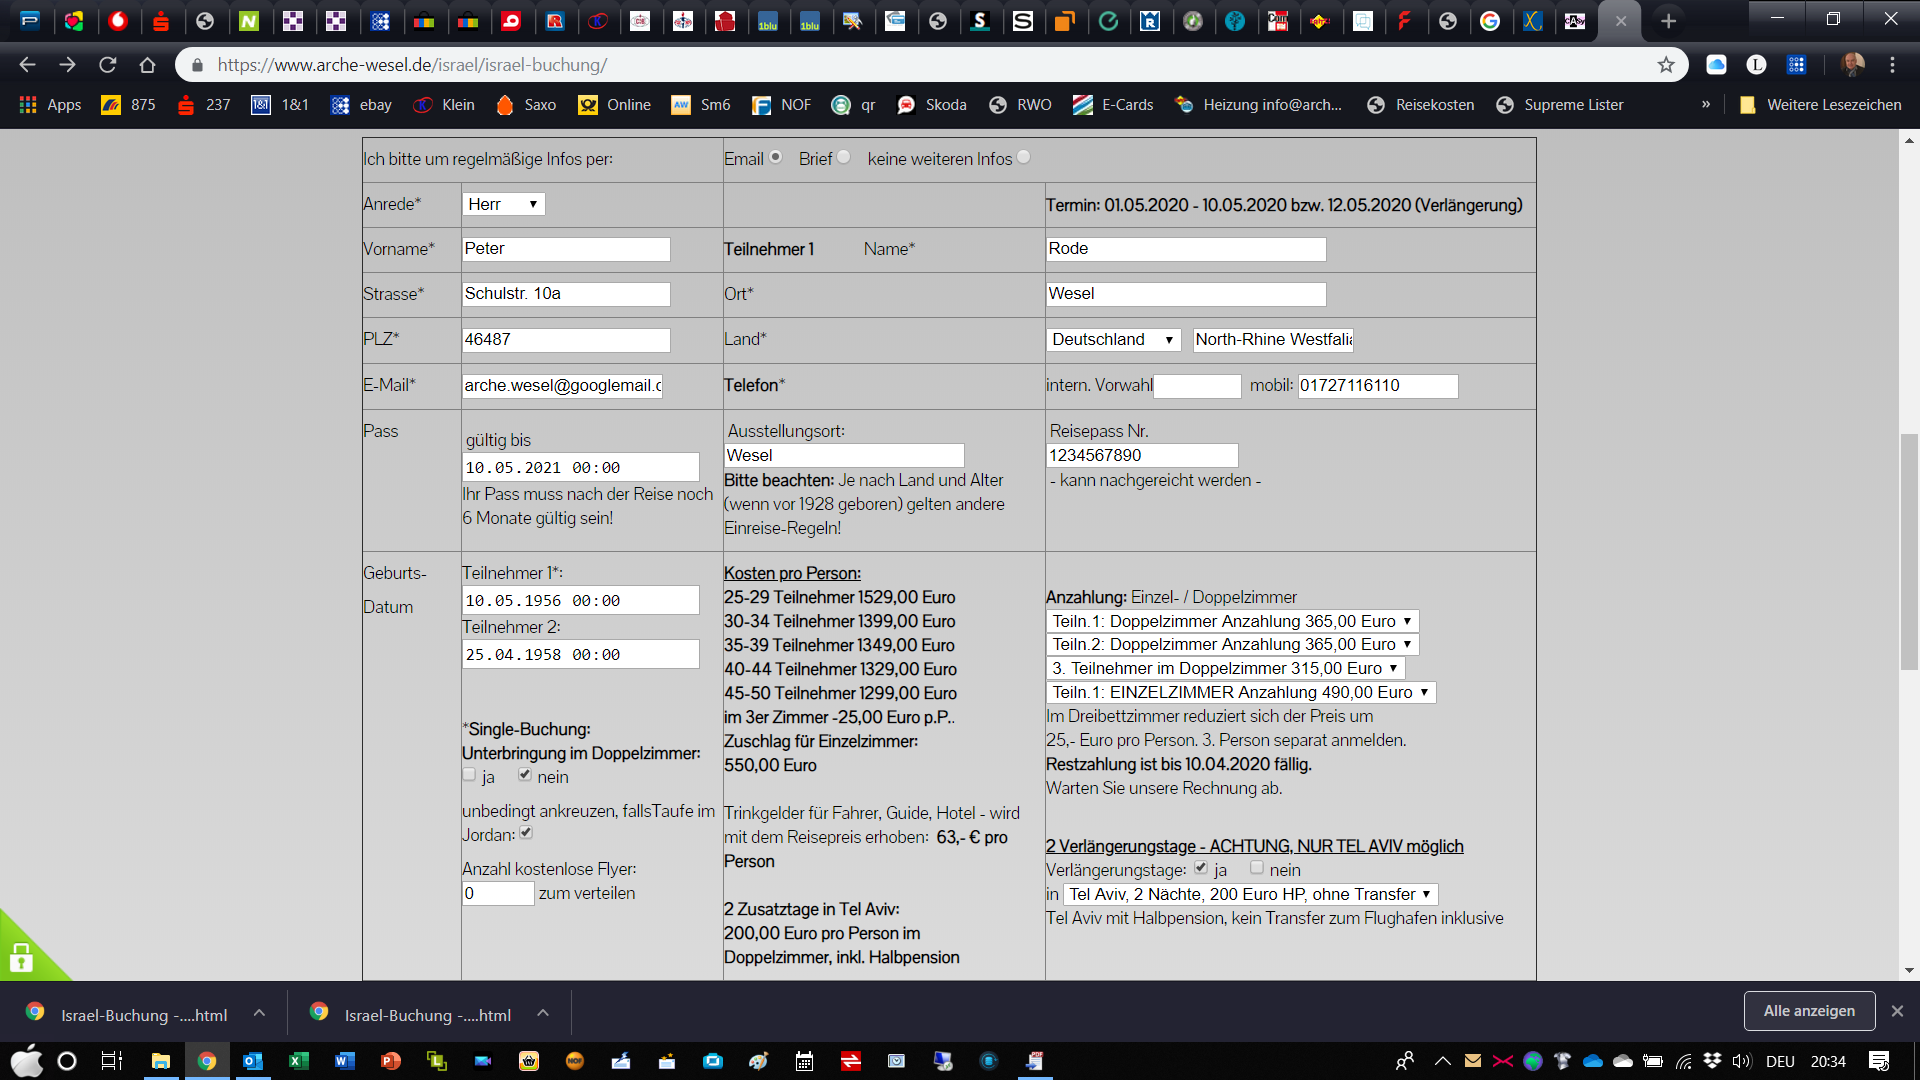
Task: Select 'keine weiteren Infos' radio button
Action: 1023,157
